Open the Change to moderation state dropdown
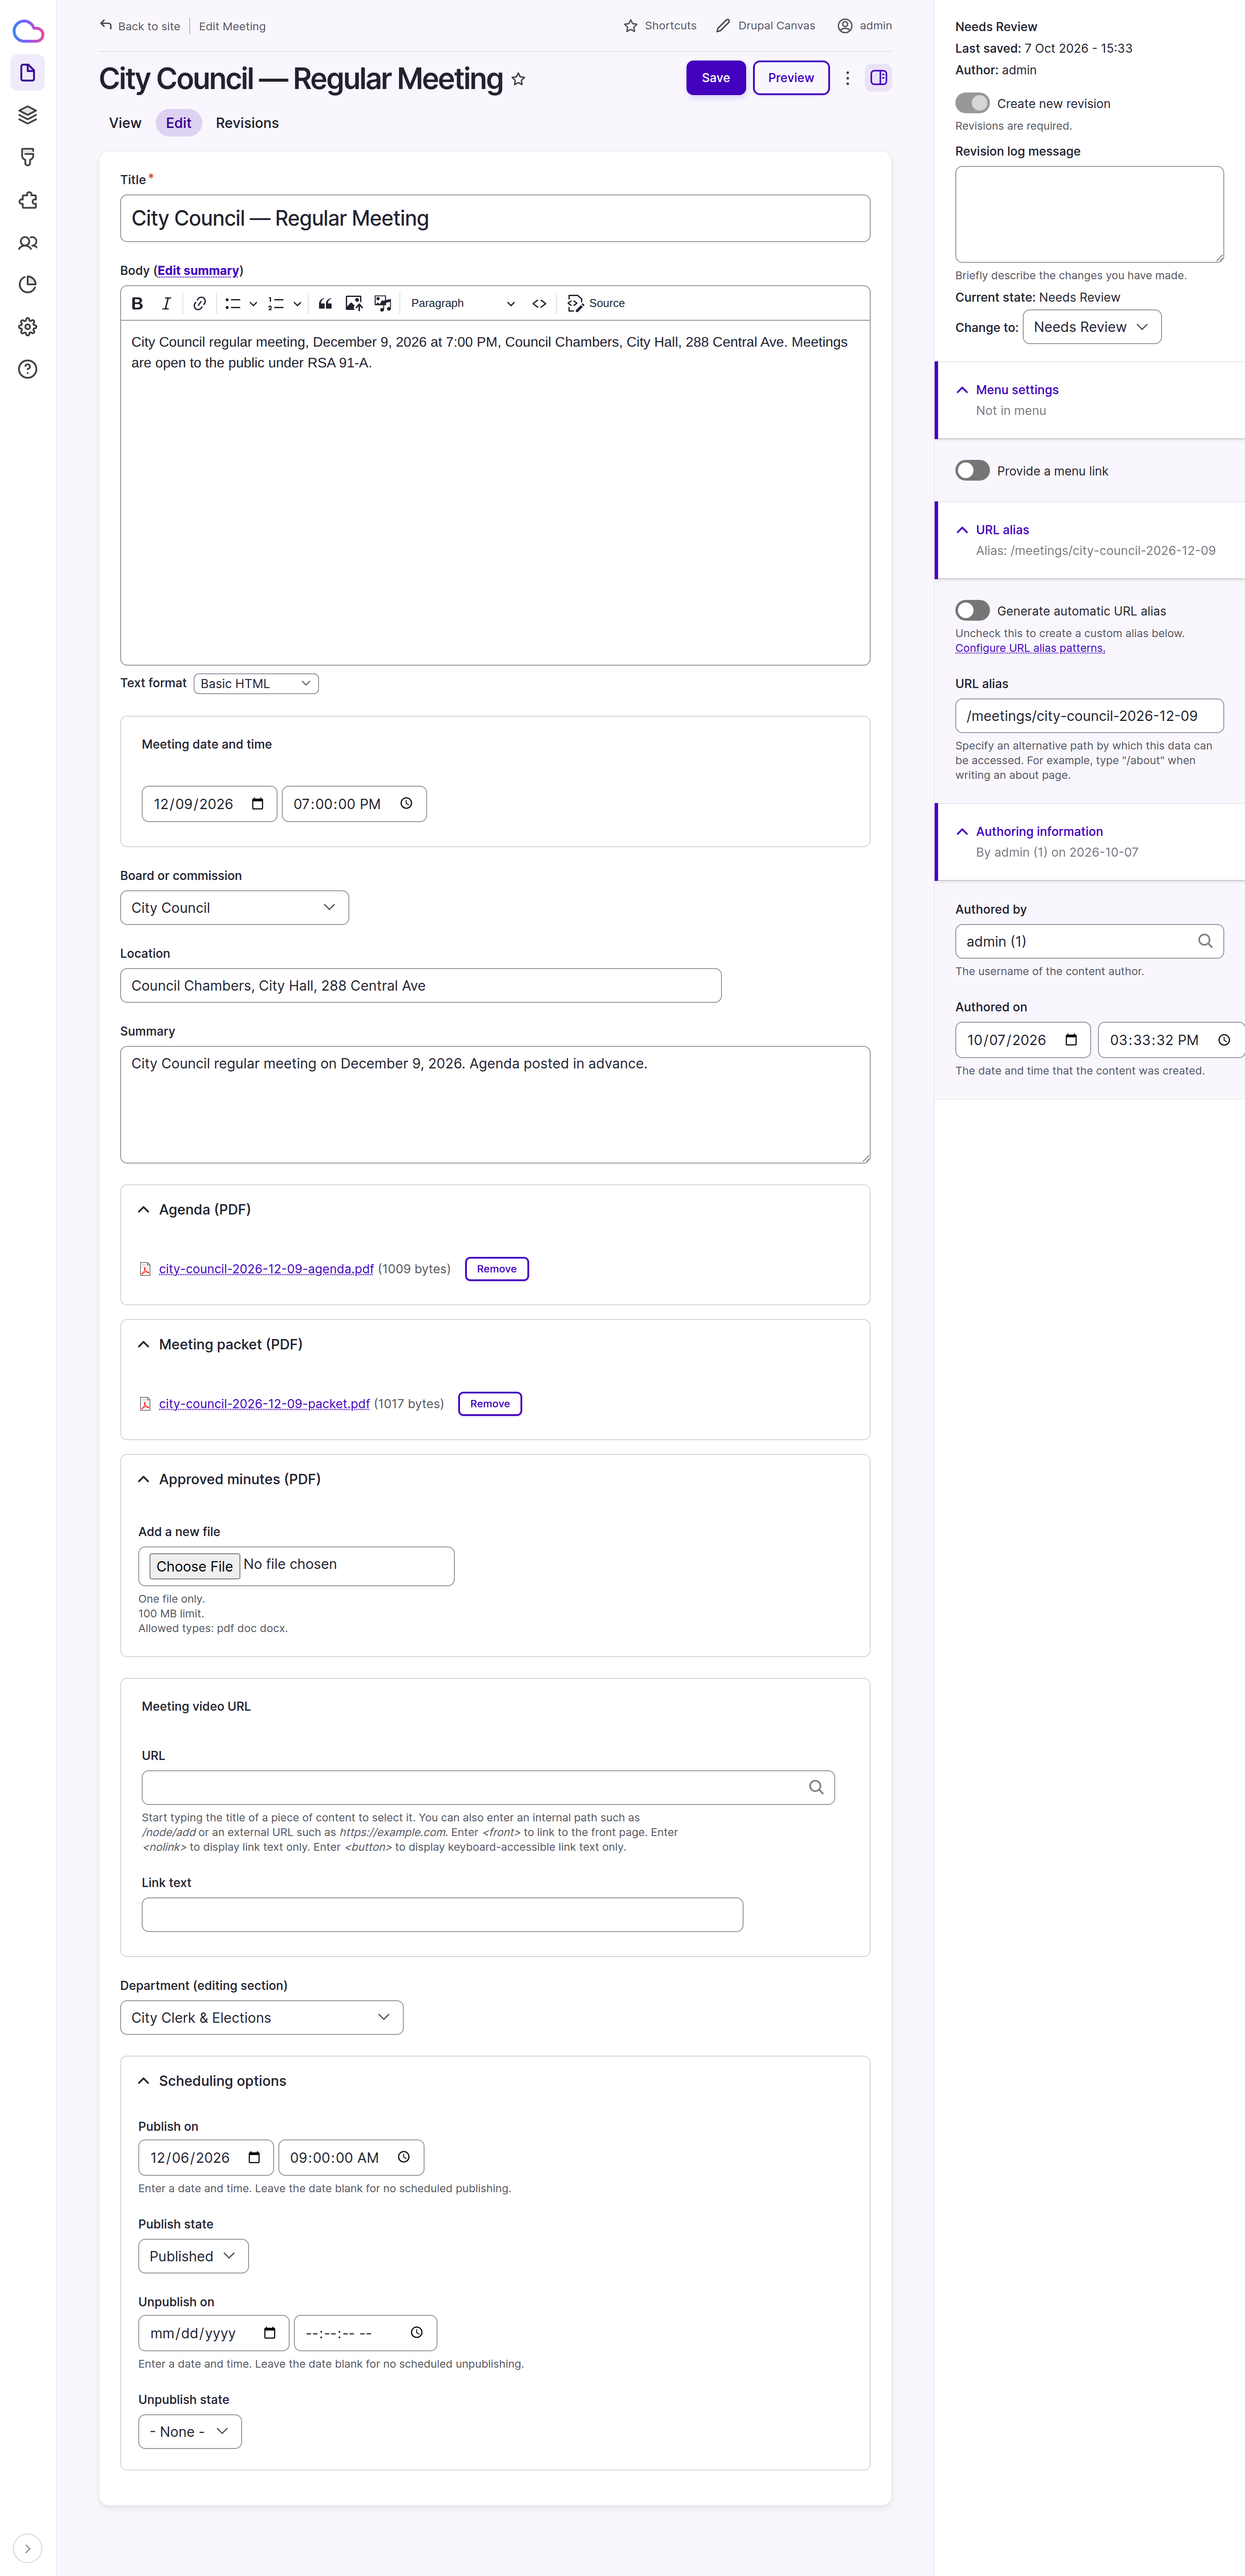 pyautogui.click(x=1092, y=327)
